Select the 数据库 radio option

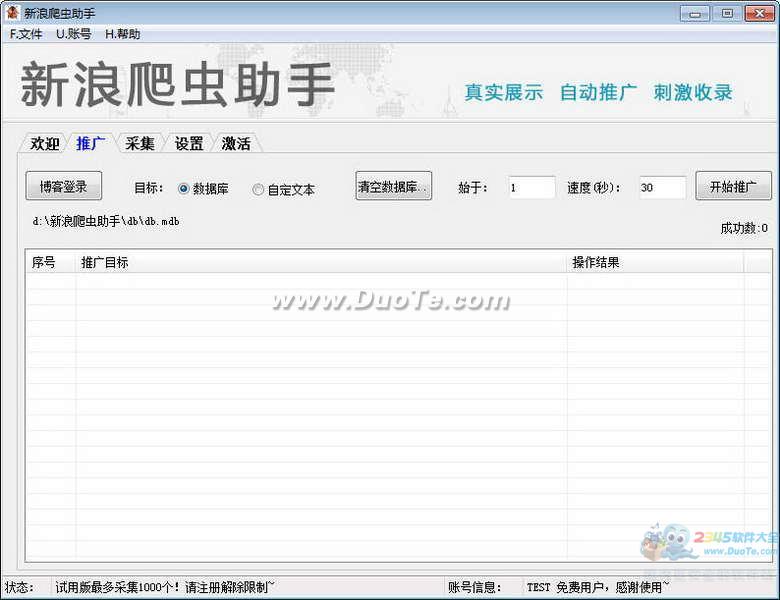[x=203, y=189]
